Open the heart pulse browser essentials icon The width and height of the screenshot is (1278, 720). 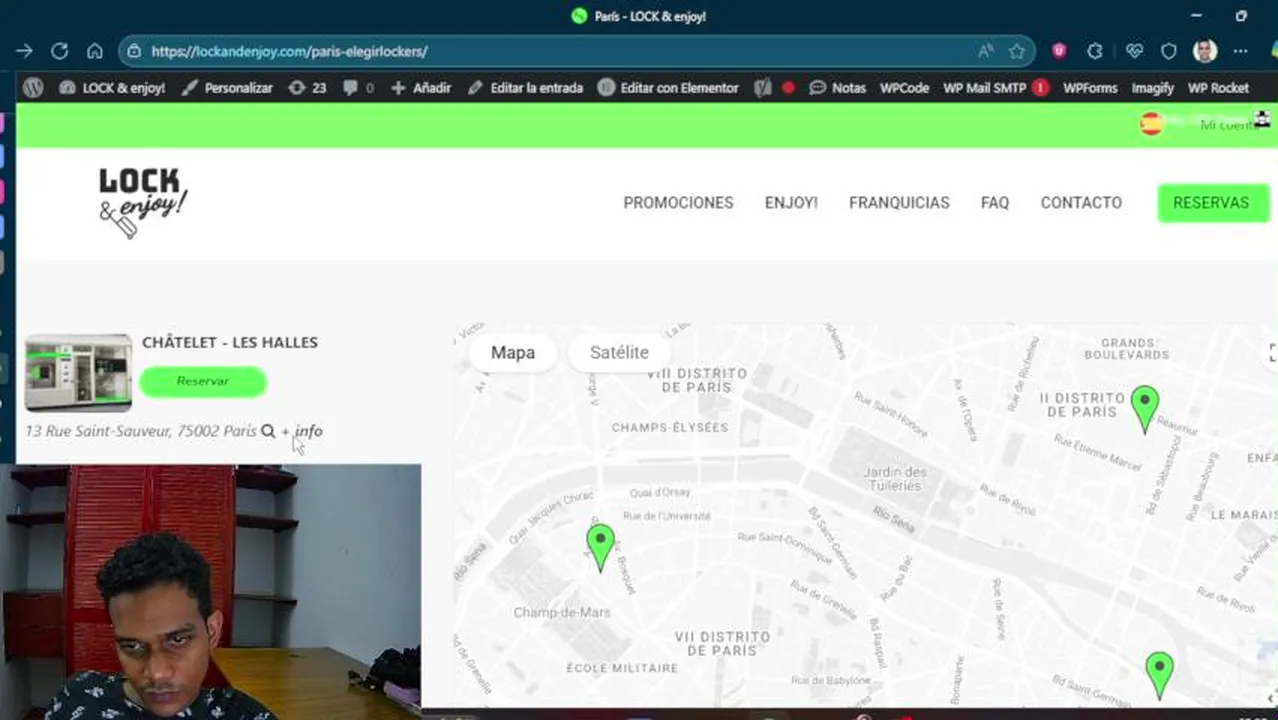pyautogui.click(x=1134, y=51)
